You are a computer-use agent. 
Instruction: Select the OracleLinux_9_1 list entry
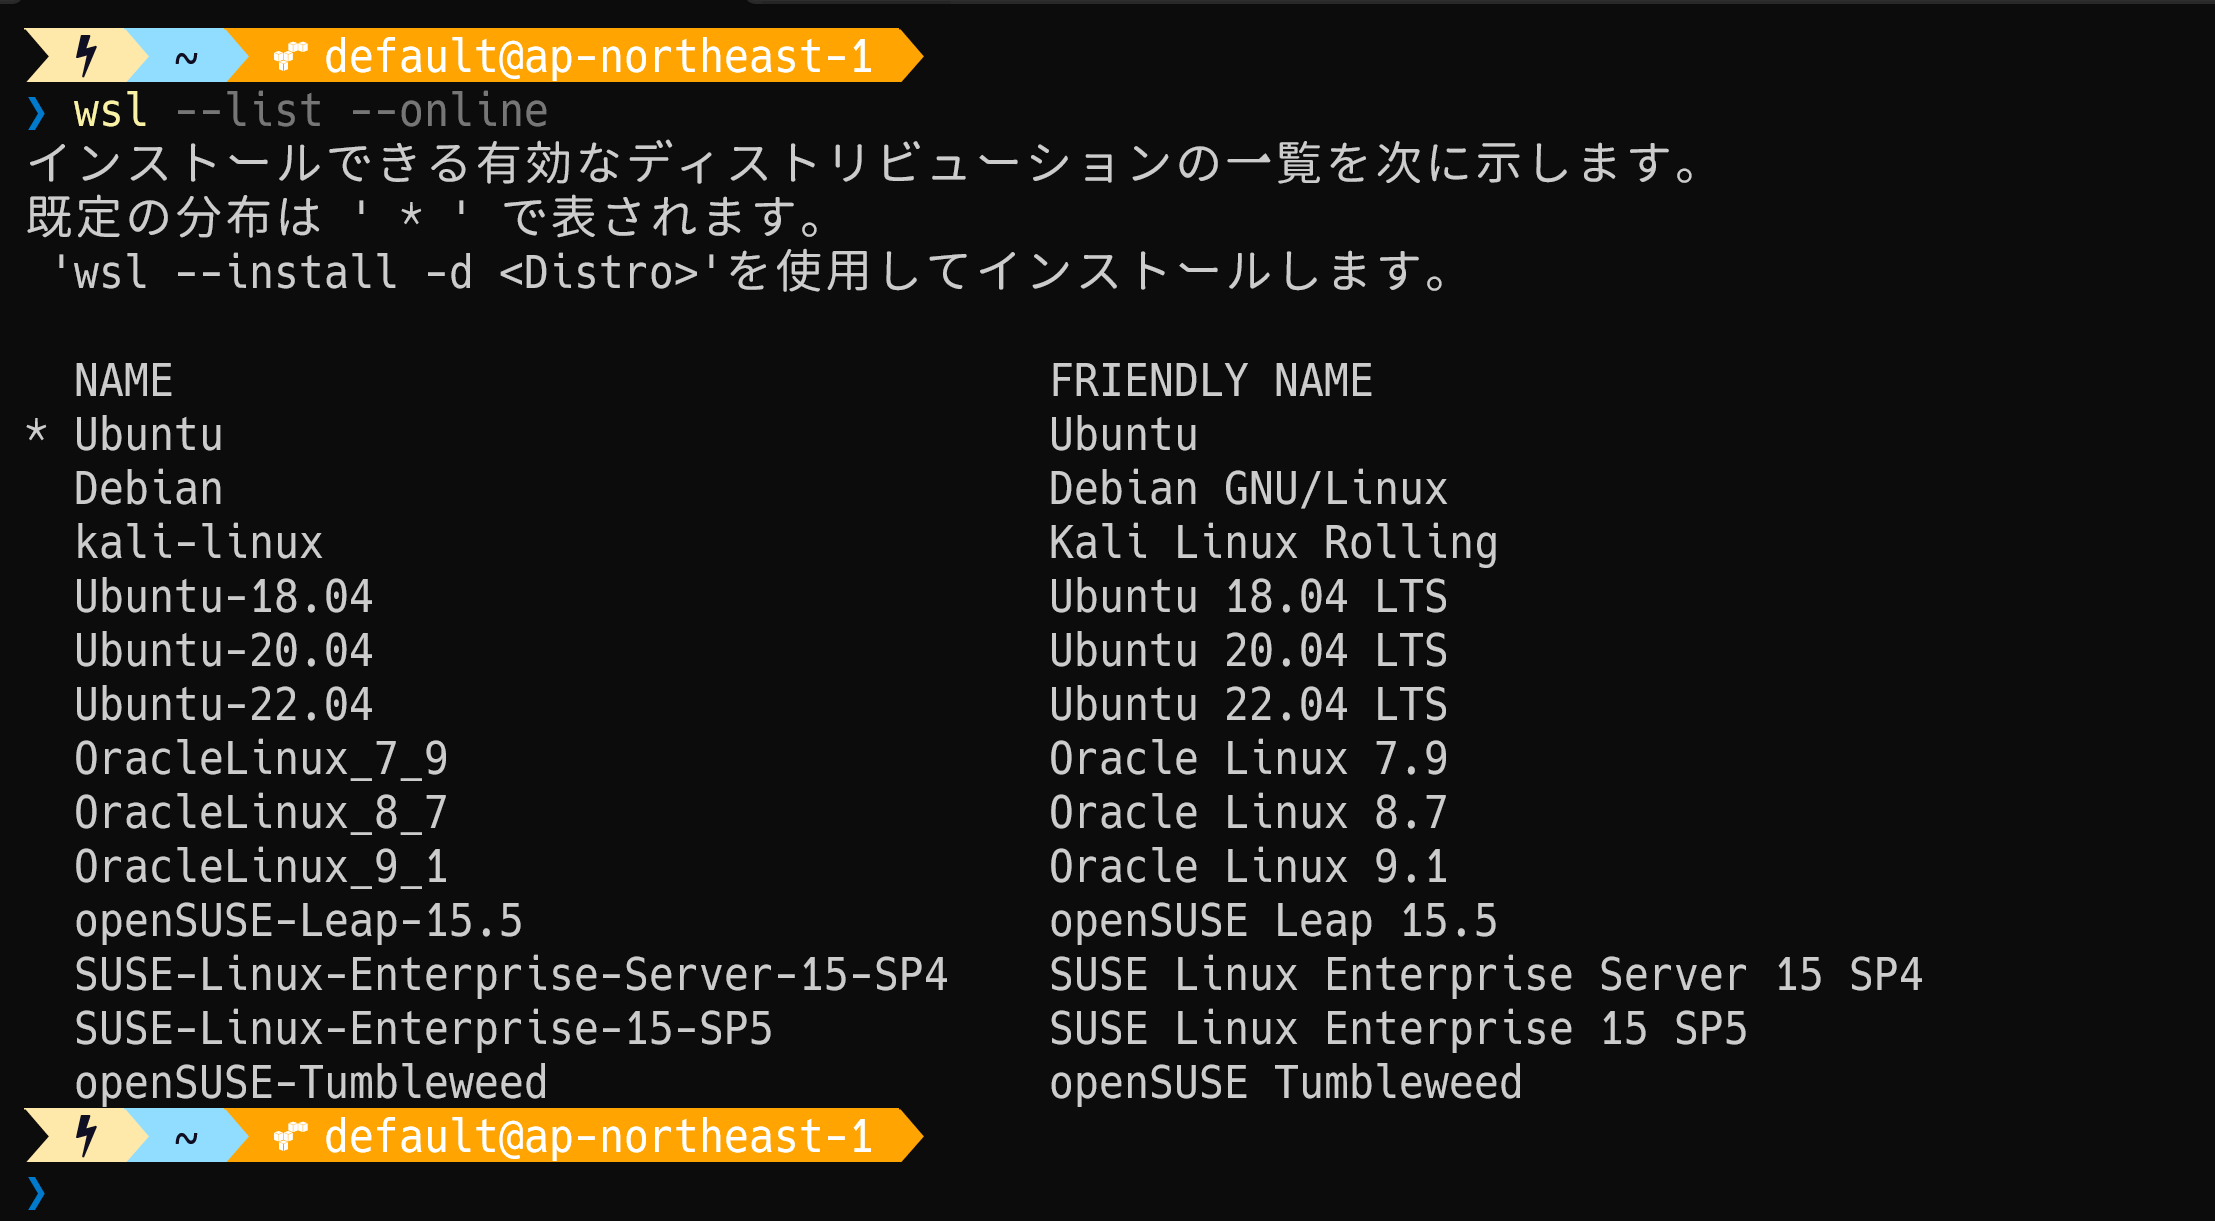[260, 865]
